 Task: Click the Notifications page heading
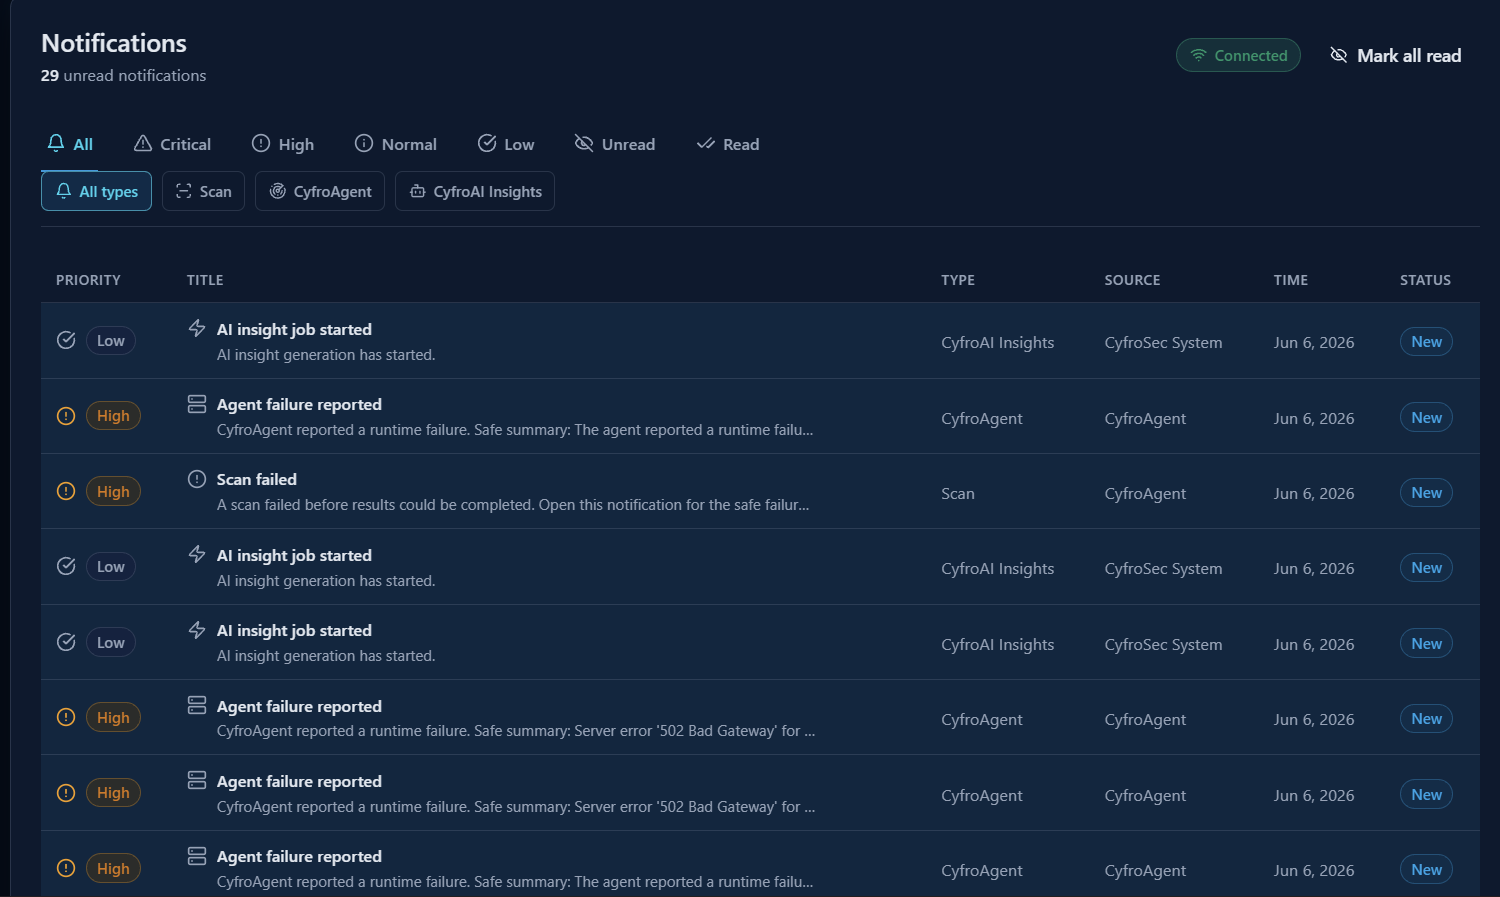tap(114, 43)
